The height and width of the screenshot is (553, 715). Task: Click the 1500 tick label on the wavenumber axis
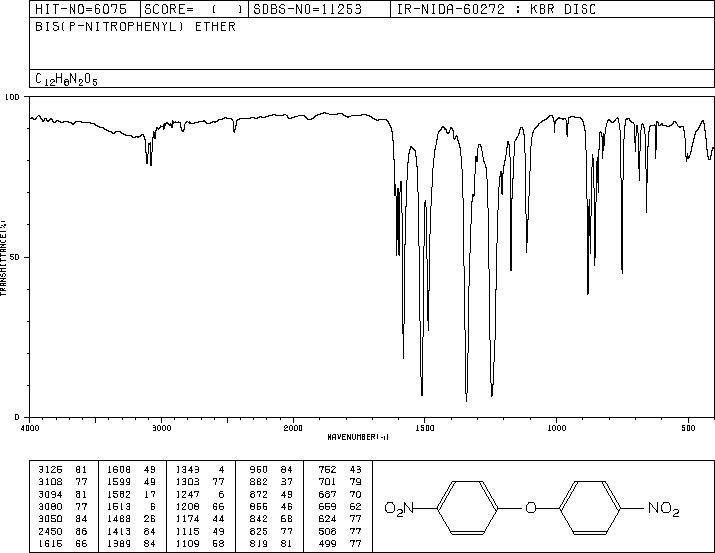tap(425, 428)
